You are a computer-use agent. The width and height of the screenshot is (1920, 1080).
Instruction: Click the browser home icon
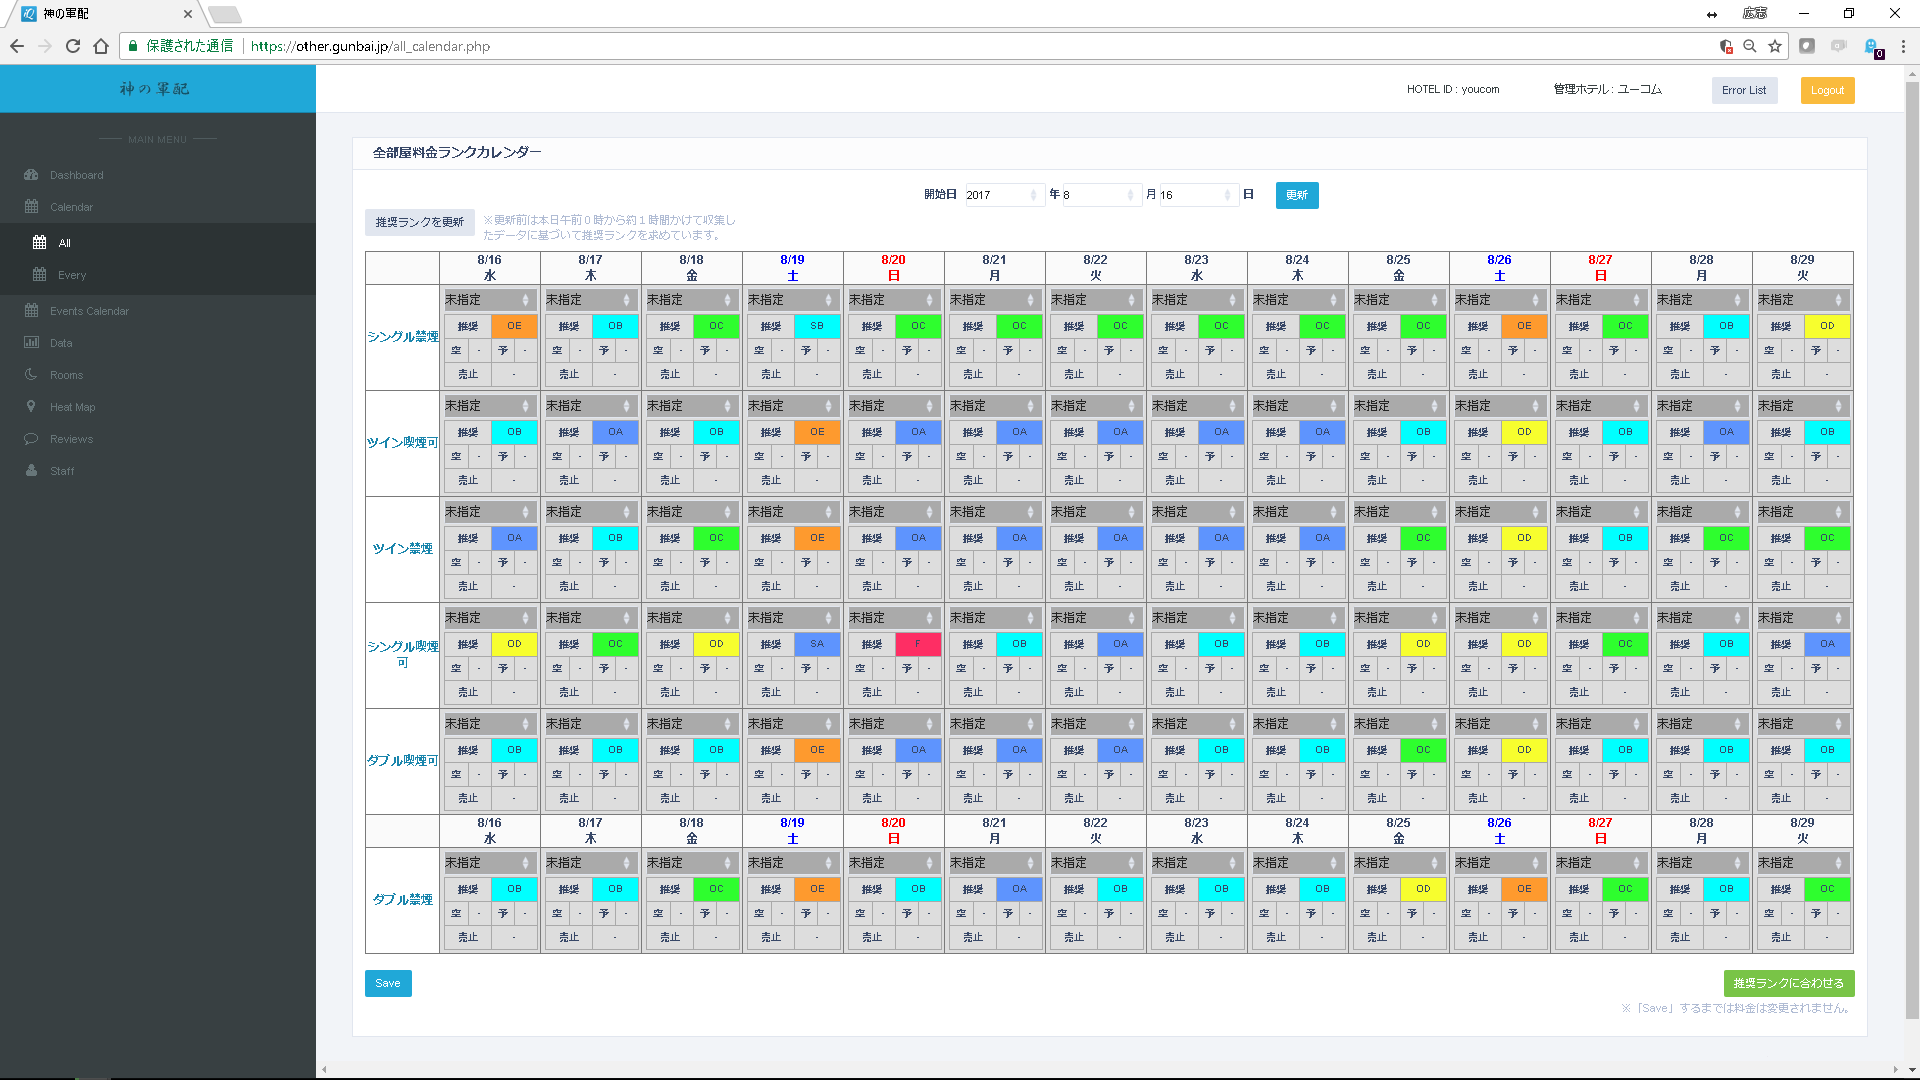click(x=101, y=46)
